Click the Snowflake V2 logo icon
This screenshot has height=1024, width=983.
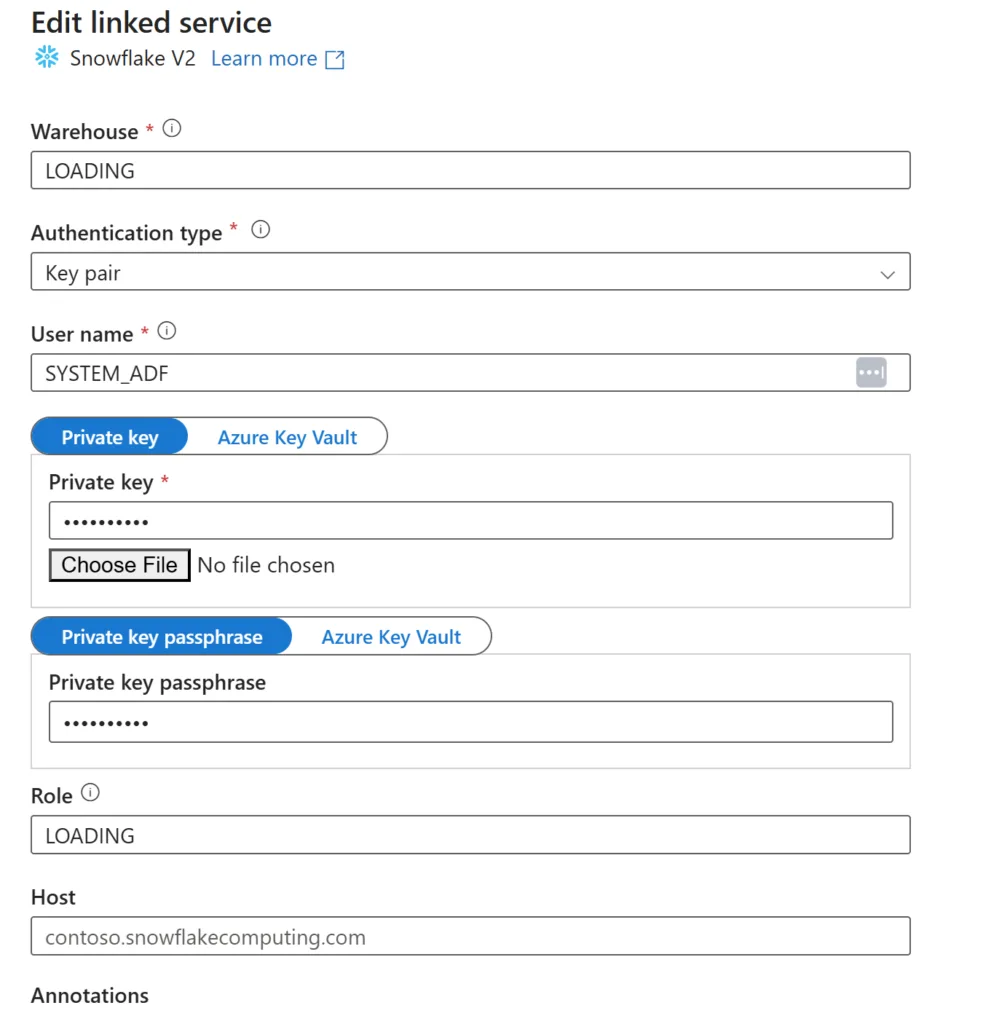tap(46, 57)
